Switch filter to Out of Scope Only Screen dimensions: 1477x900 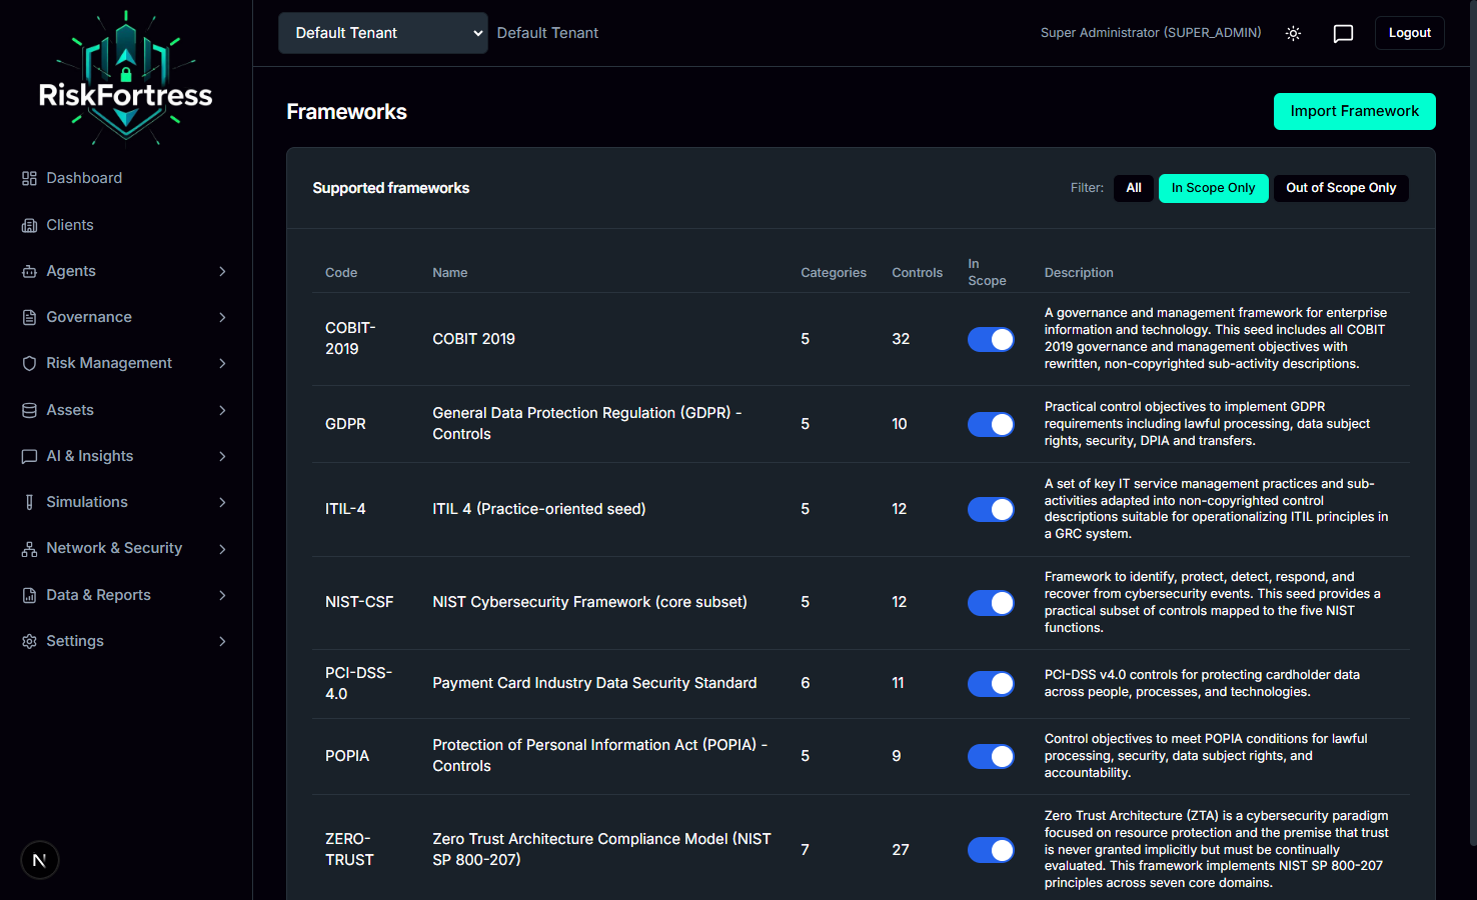1341,188
